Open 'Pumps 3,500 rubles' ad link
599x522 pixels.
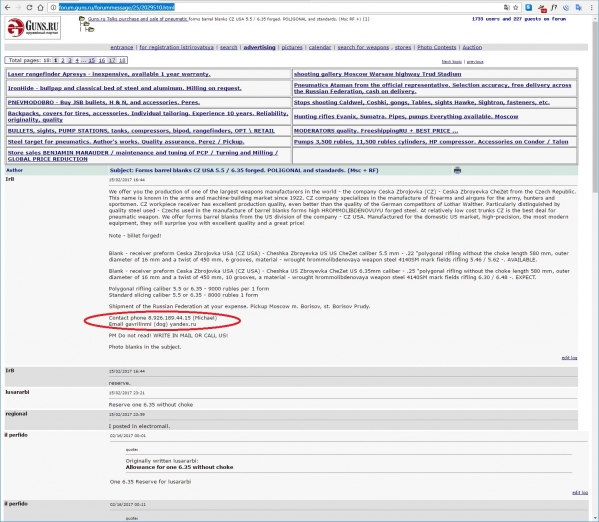tap(431, 142)
